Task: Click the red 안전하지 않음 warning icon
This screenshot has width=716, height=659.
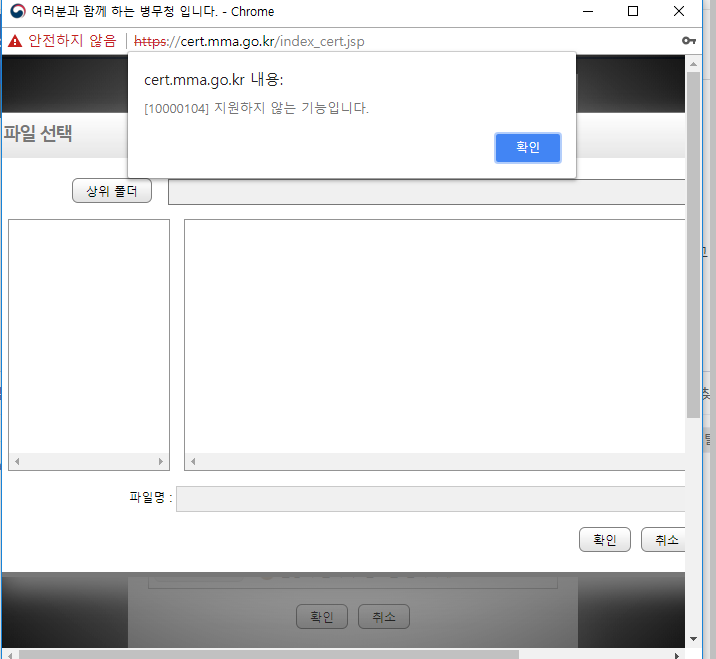Action: tap(15, 41)
